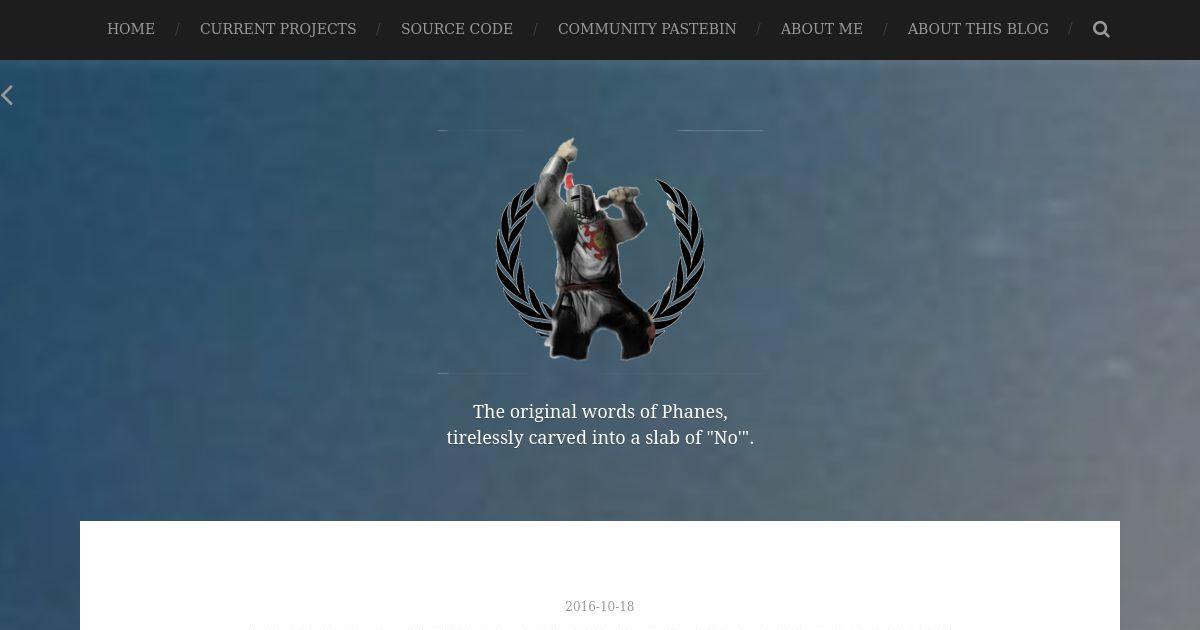The height and width of the screenshot is (630, 1200).
Task: Navigate to ABOUT THIS BLOG
Action: tap(978, 29)
